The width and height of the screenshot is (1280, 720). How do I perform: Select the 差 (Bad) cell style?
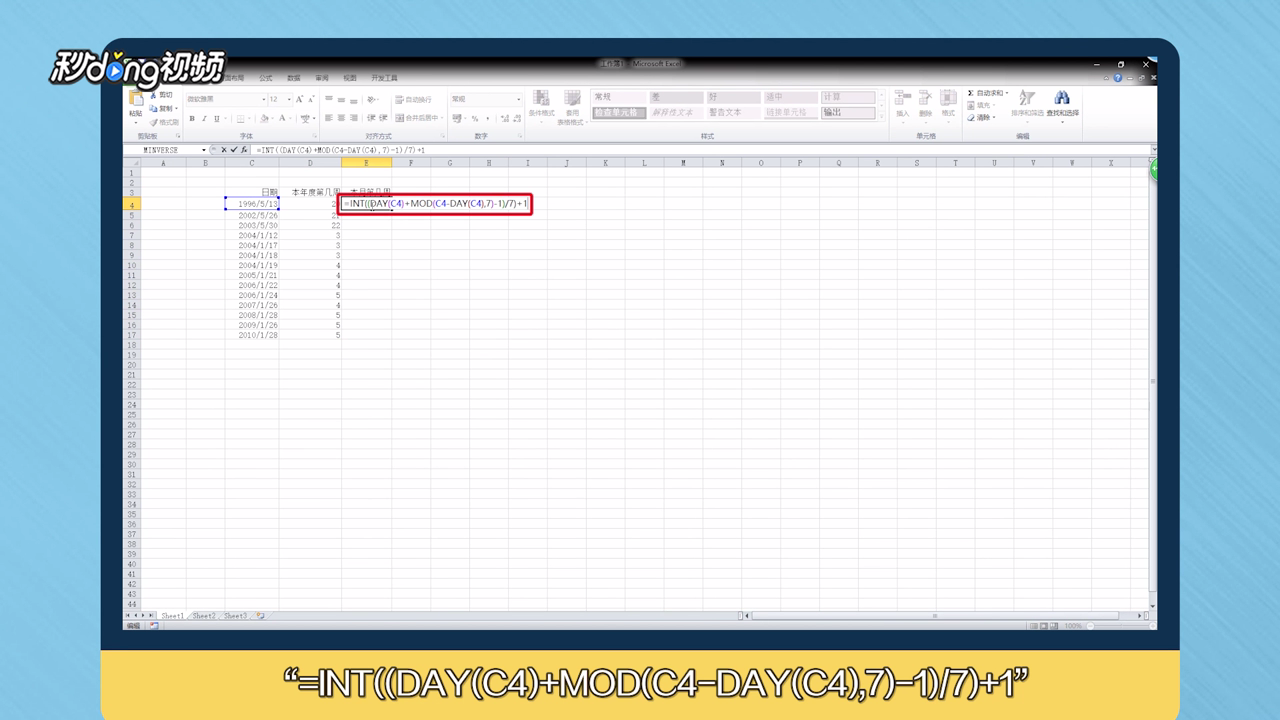[x=675, y=97]
